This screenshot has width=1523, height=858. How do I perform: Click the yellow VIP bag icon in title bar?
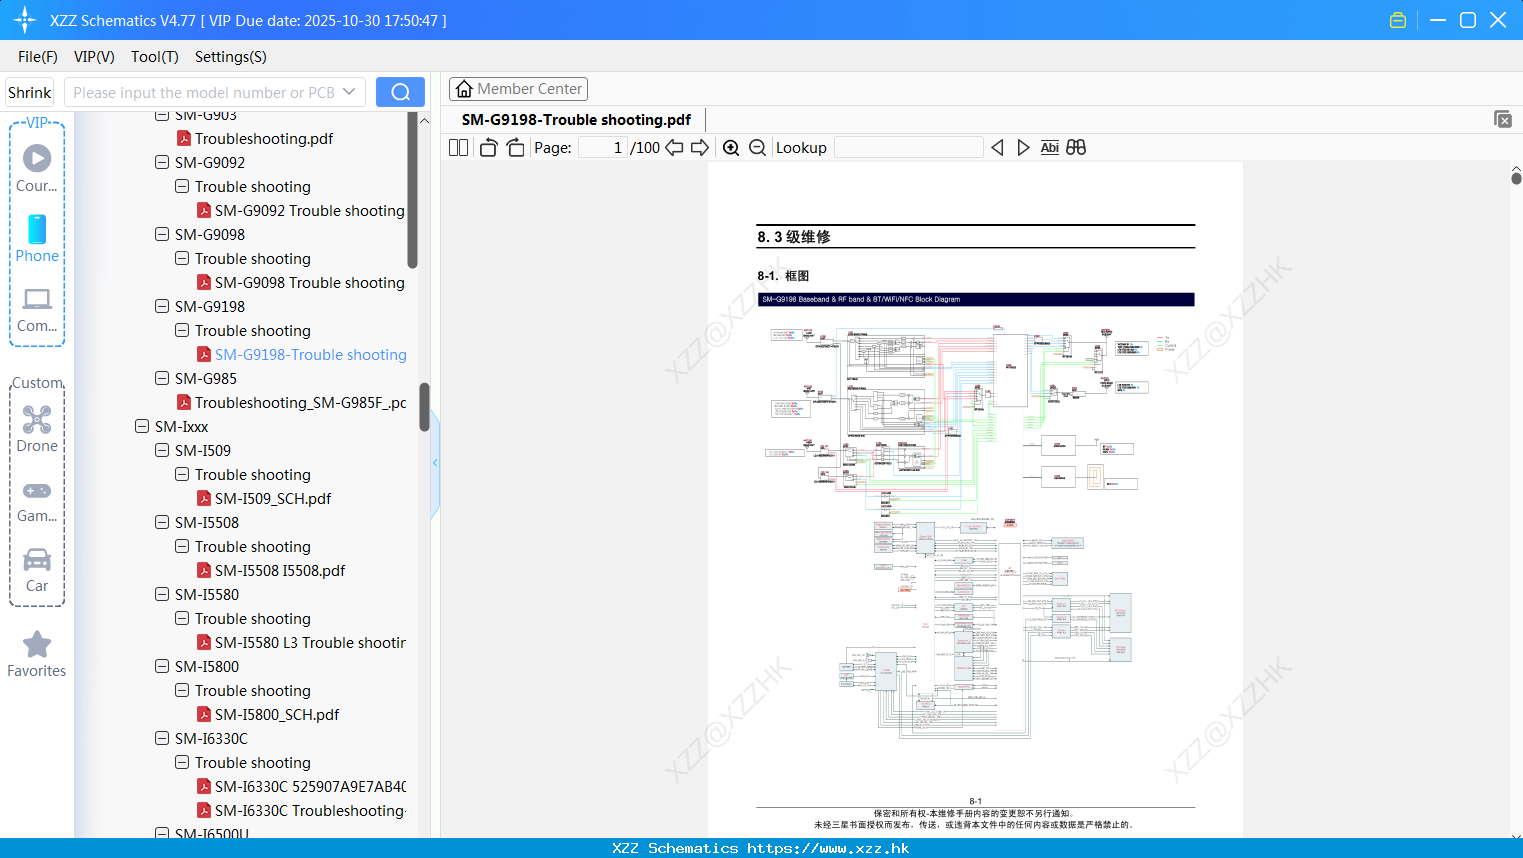click(x=1398, y=20)
